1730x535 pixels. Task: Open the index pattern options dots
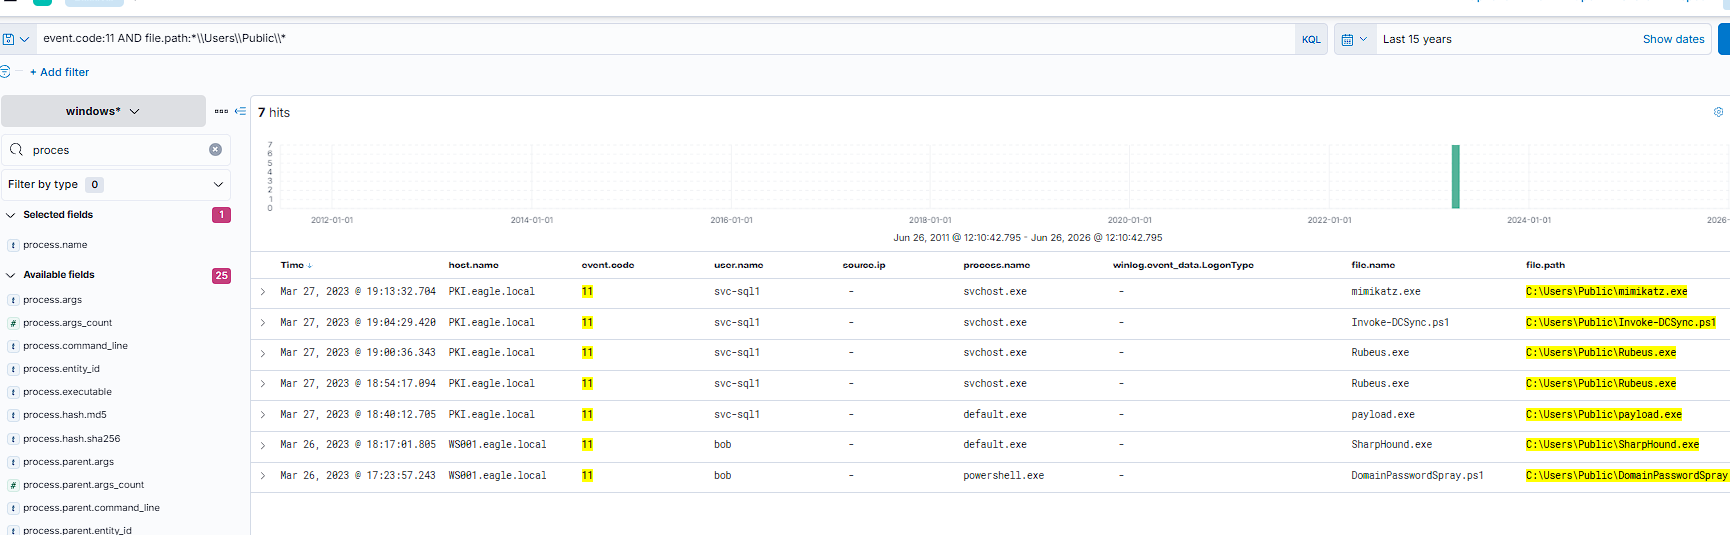[x=221, y=111]
